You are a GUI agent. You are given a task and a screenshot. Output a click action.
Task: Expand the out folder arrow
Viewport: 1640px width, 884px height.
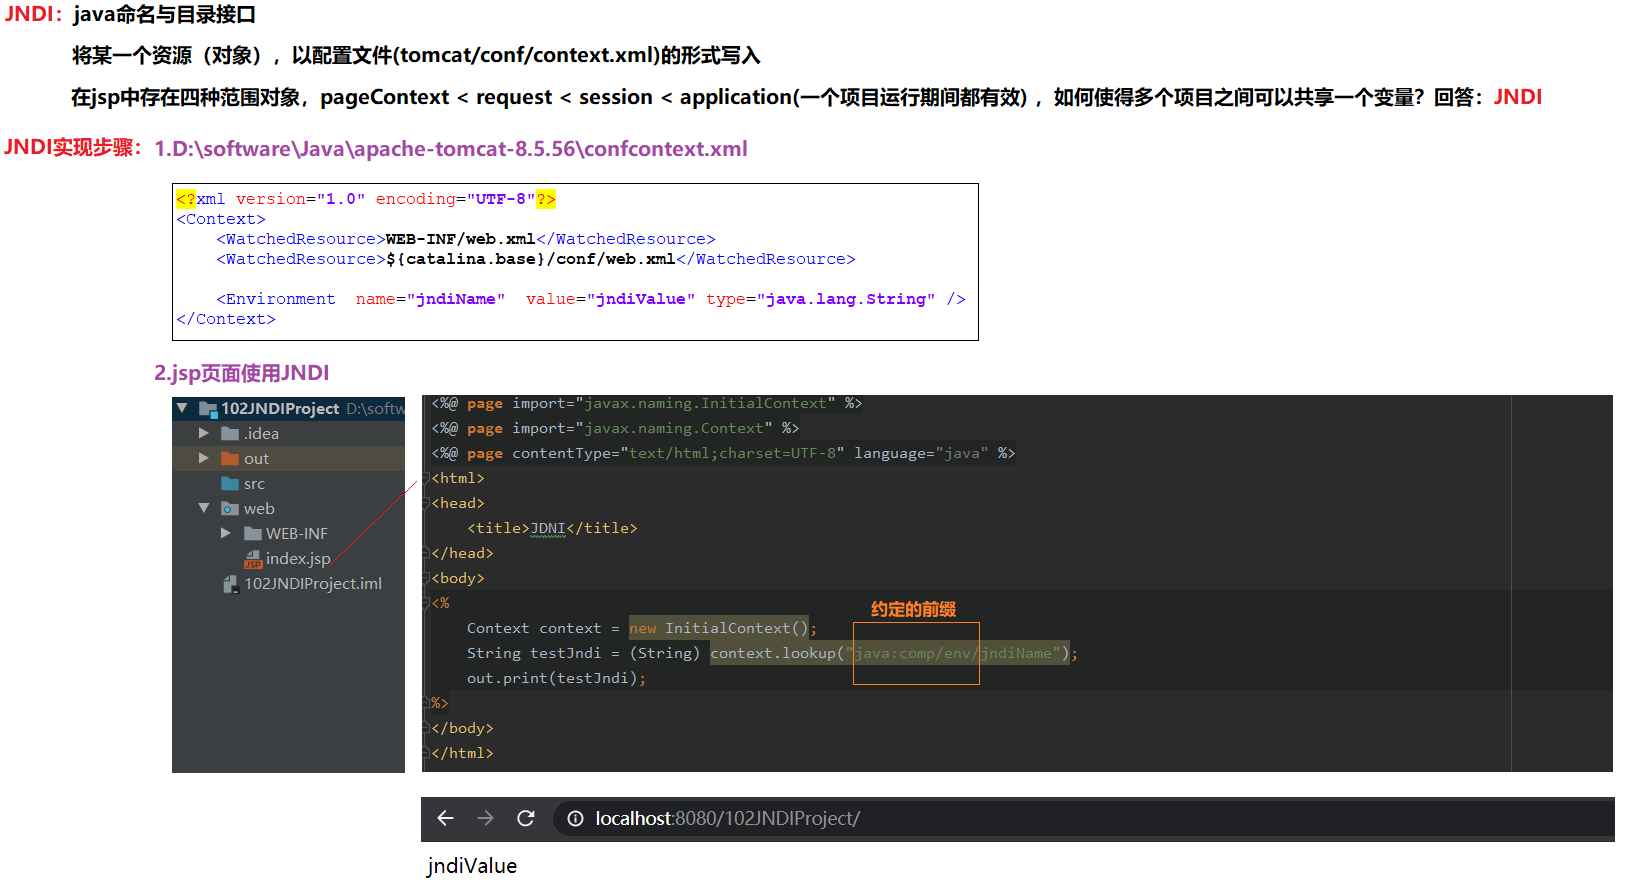click(x=204, y=459)
